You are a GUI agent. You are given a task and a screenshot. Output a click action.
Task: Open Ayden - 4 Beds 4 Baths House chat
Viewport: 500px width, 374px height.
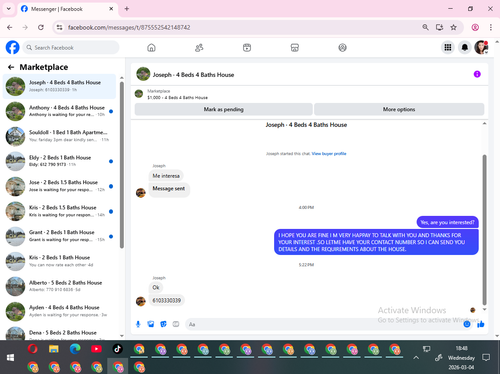[x=59, y=311]
